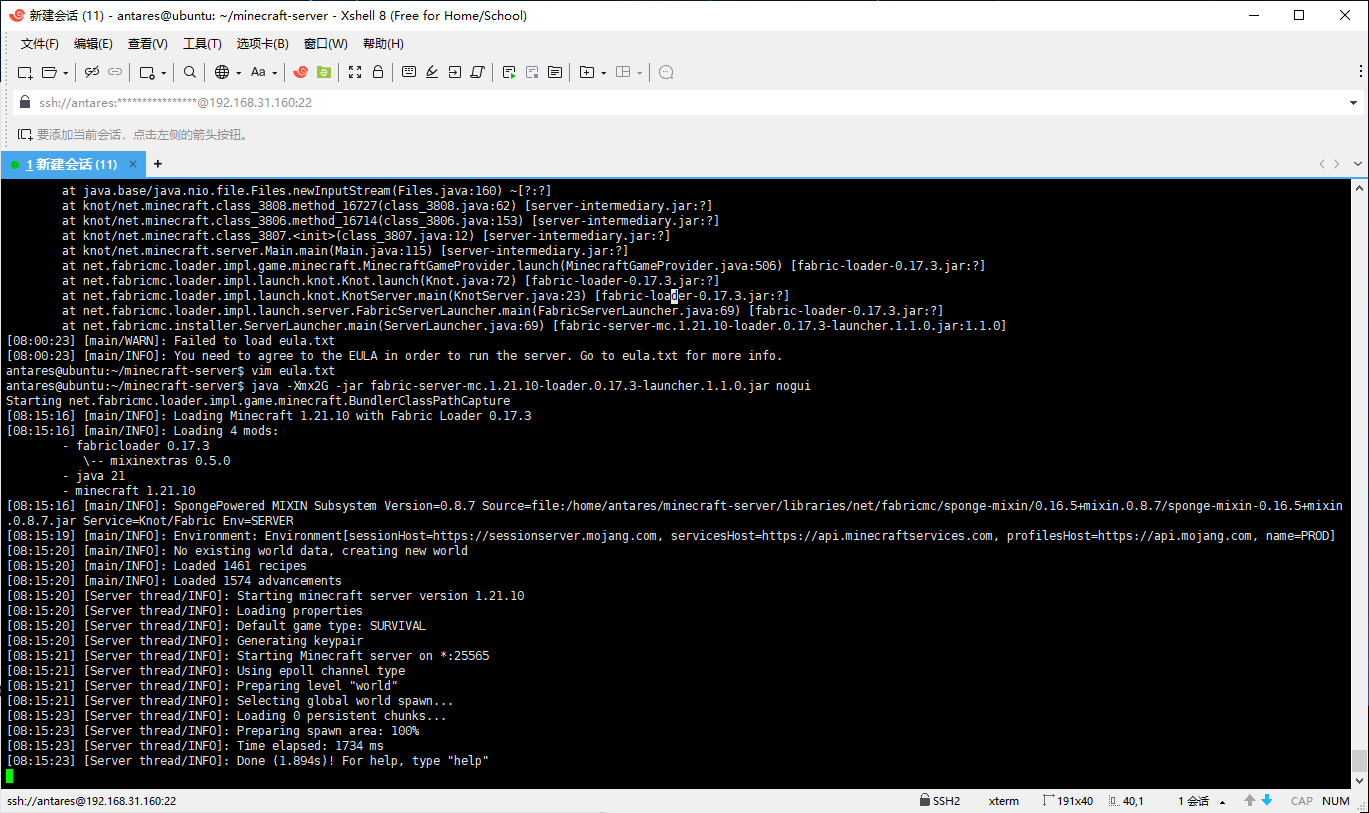The height and width of the screenshot is (813, 1369).
Task: Open Find with the magnifier icon
Action: point(190,72)
